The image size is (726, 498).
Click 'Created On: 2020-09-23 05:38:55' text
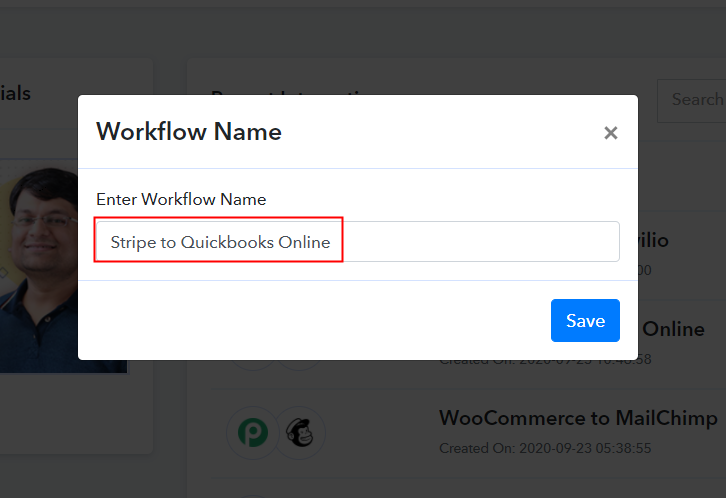click(x=545, y=448)
